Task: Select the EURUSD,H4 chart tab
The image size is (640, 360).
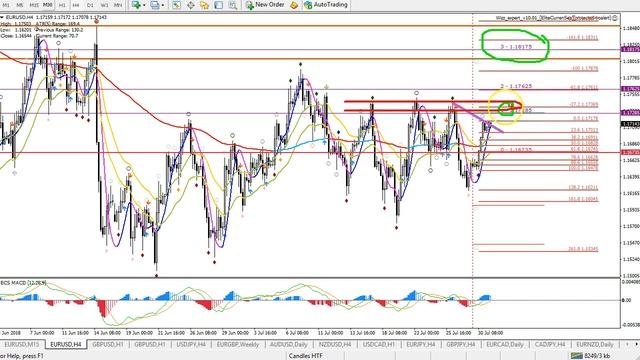Action: click(66, 344)
